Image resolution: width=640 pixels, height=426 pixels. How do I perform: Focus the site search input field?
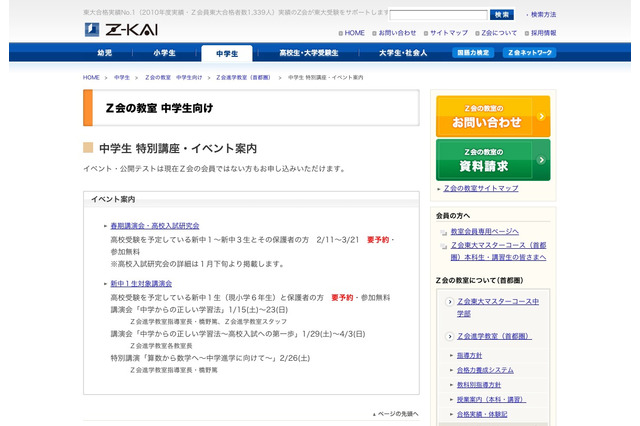pos(438,16)
